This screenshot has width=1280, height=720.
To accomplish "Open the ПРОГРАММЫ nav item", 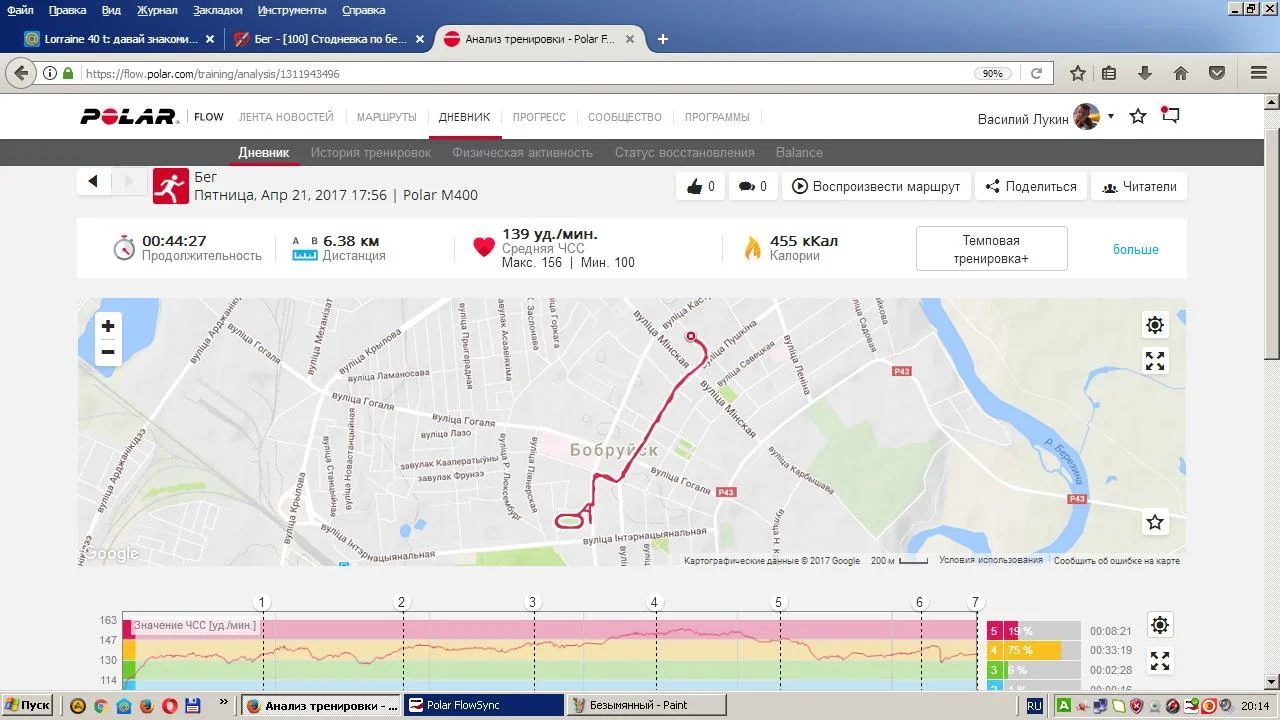I will point(717,117).
